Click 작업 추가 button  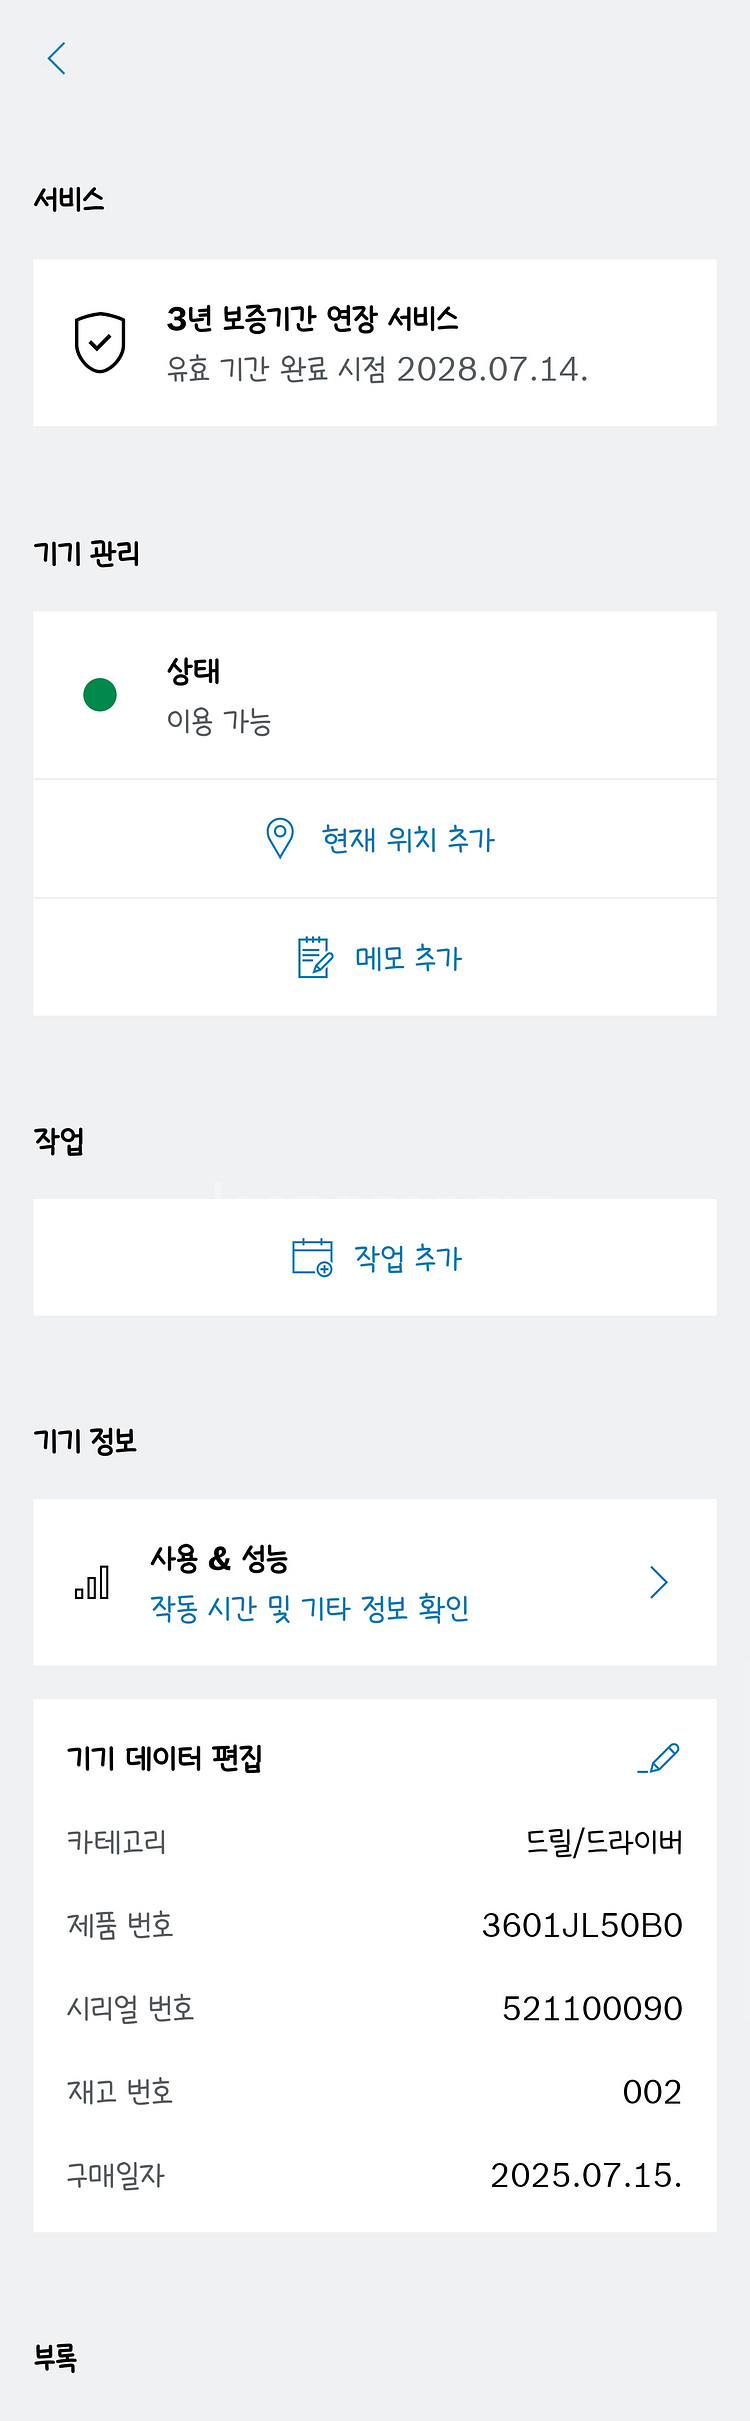[408, 1258]
